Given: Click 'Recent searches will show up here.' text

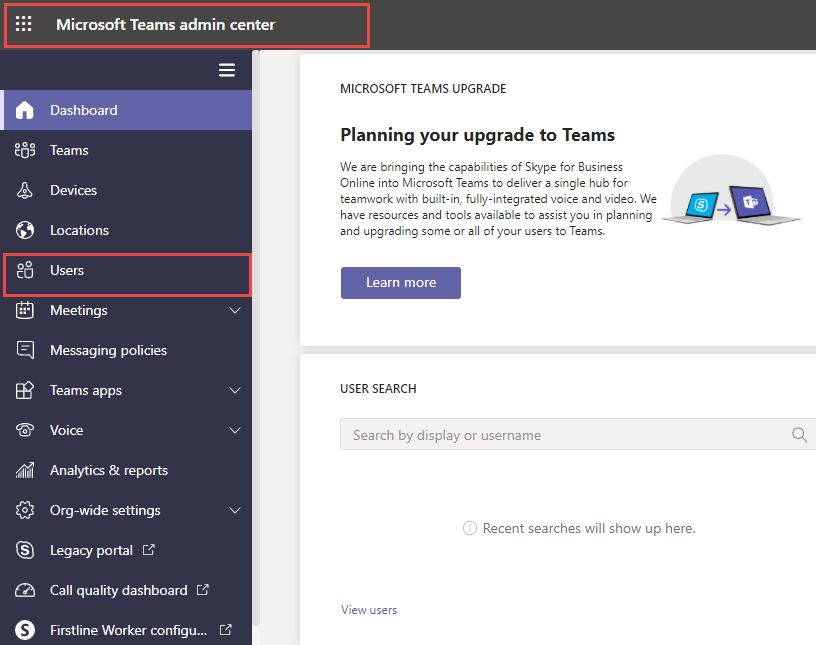Looking at the screenshot, I should pos(589,528).
